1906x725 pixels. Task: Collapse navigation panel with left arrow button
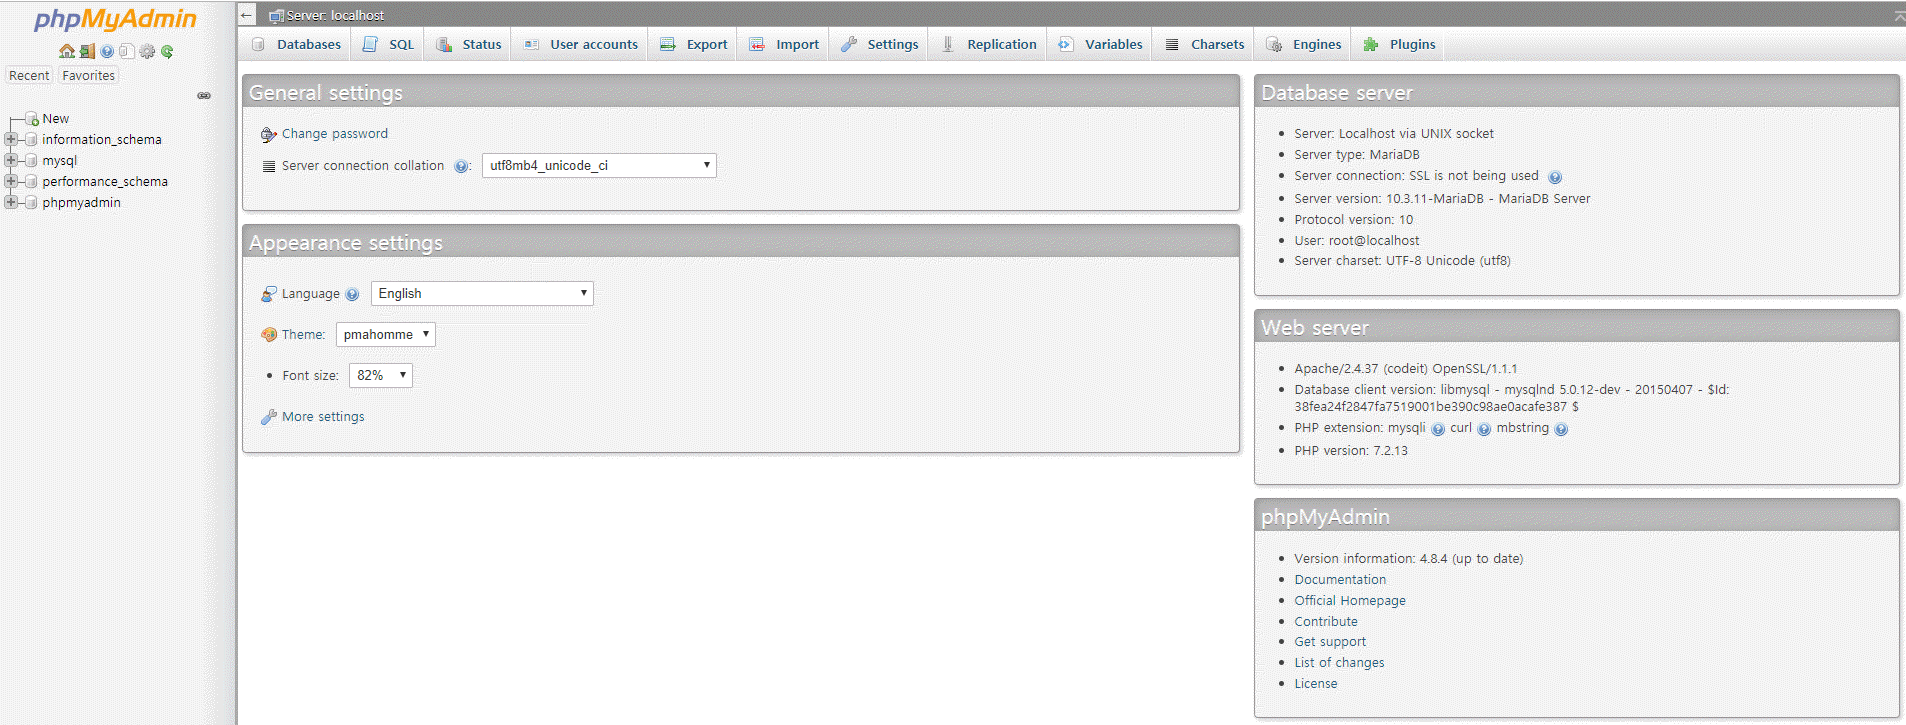(247, 15)
